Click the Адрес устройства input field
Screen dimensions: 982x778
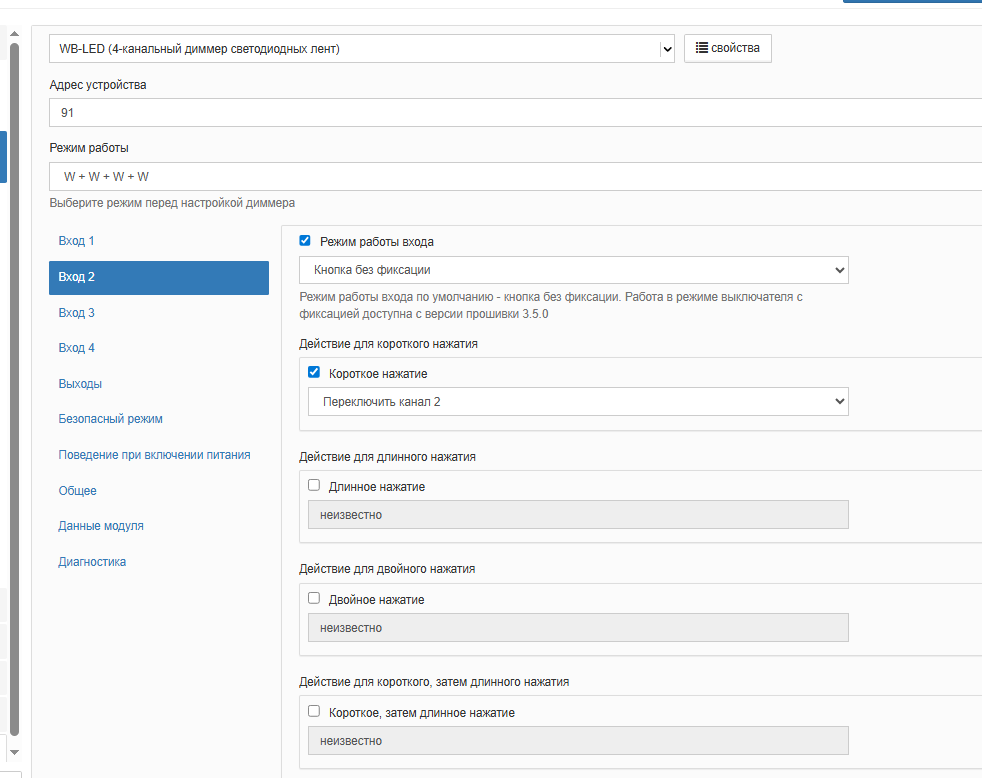point(515,113)
